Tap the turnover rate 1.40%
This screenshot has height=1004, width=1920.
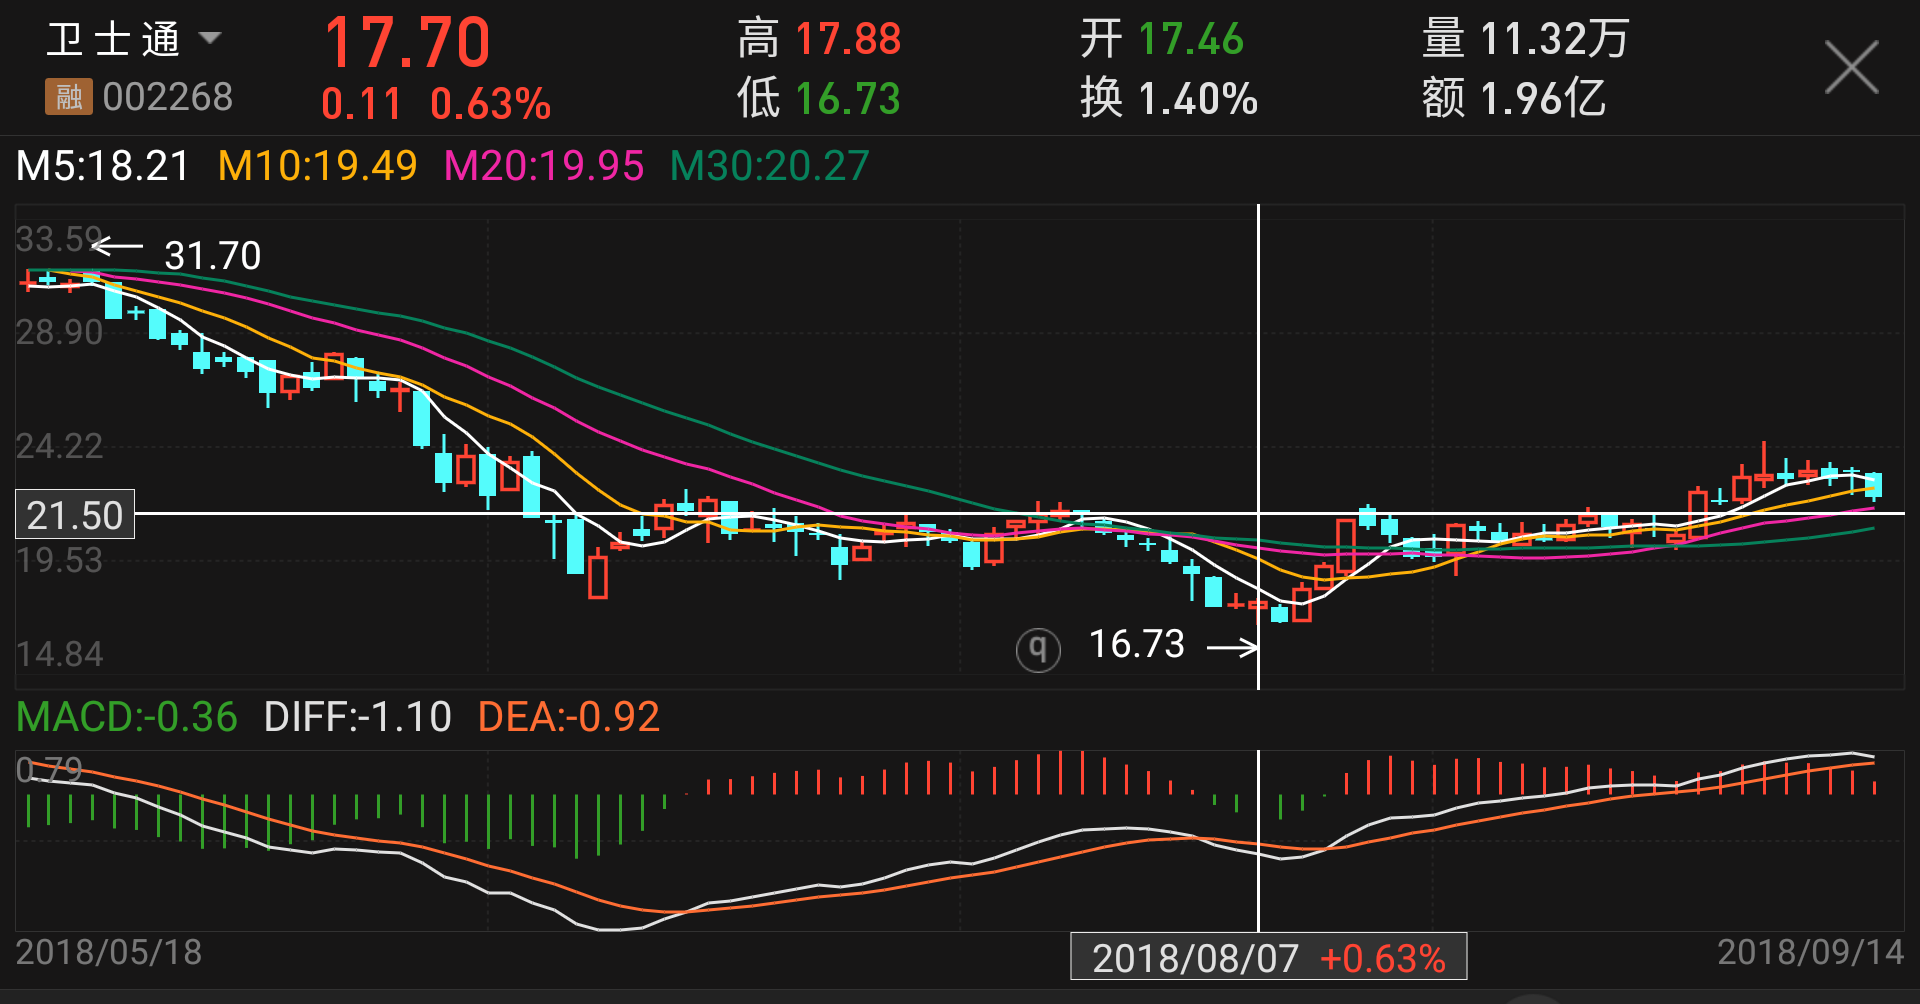(1198, 99)
